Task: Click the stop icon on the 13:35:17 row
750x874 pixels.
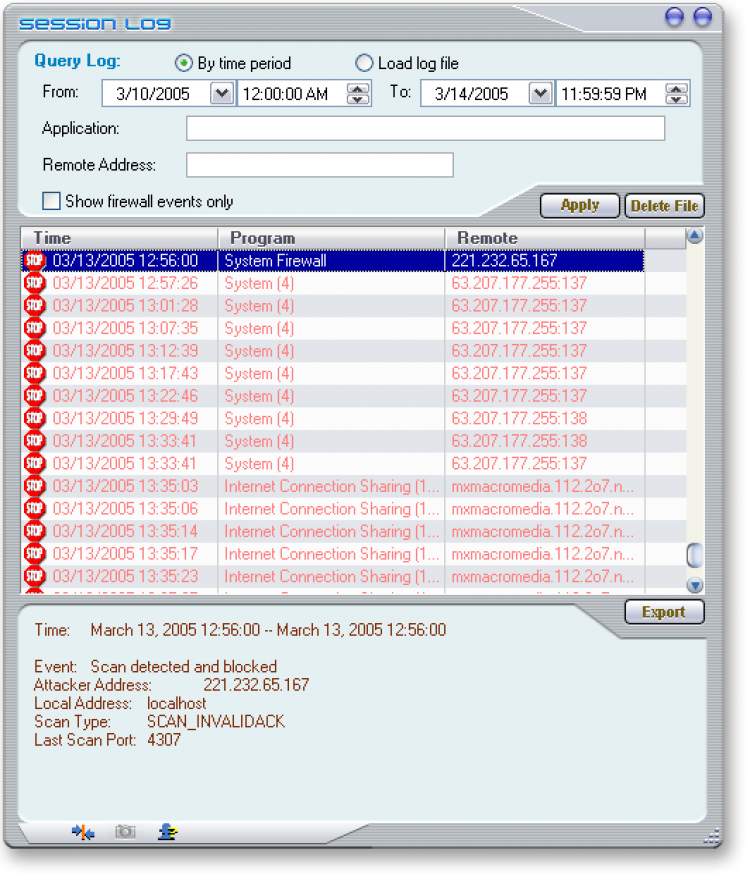Action: pyautogui.click(x=35, y=553)
